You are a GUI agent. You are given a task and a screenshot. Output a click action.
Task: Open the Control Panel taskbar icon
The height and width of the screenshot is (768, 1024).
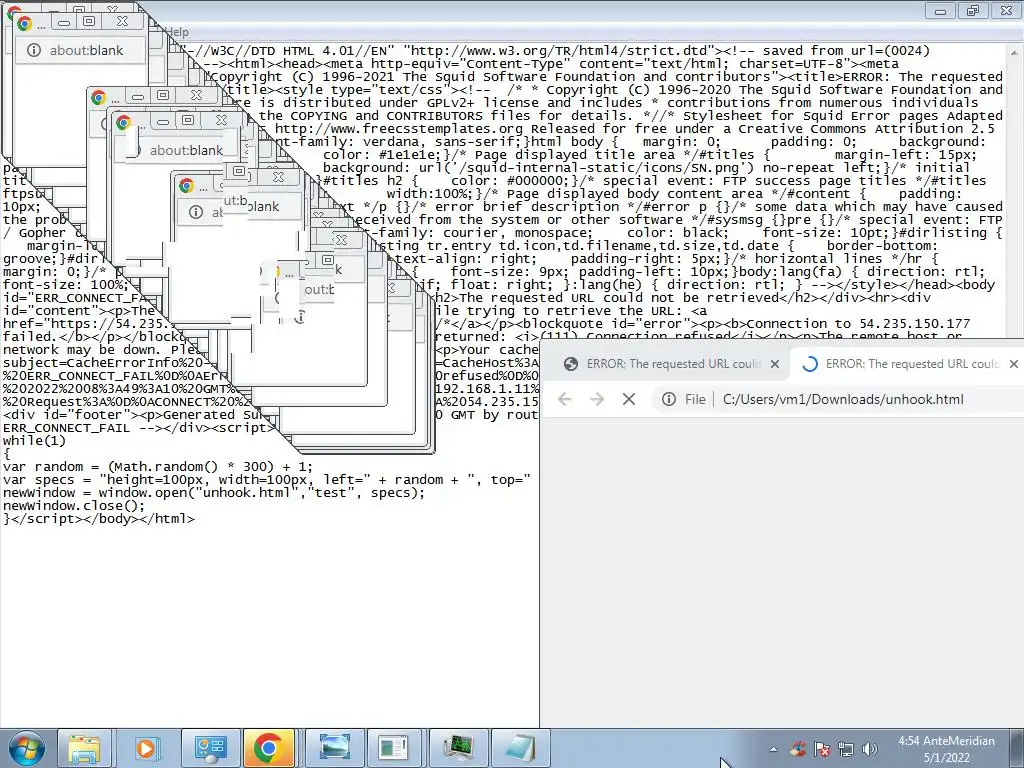210,748
